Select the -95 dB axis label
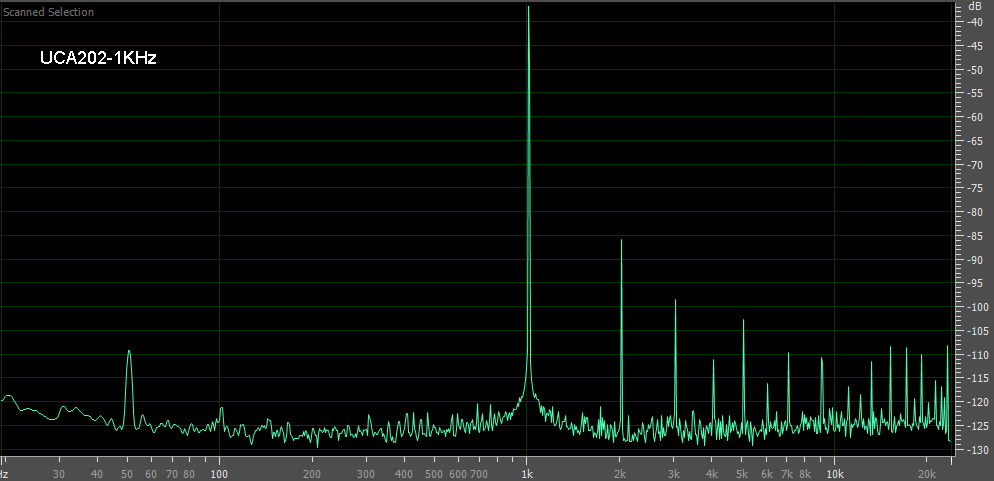The height and width of the screenshot is (481, 994). pyautogui.click(x=974, y=284)
